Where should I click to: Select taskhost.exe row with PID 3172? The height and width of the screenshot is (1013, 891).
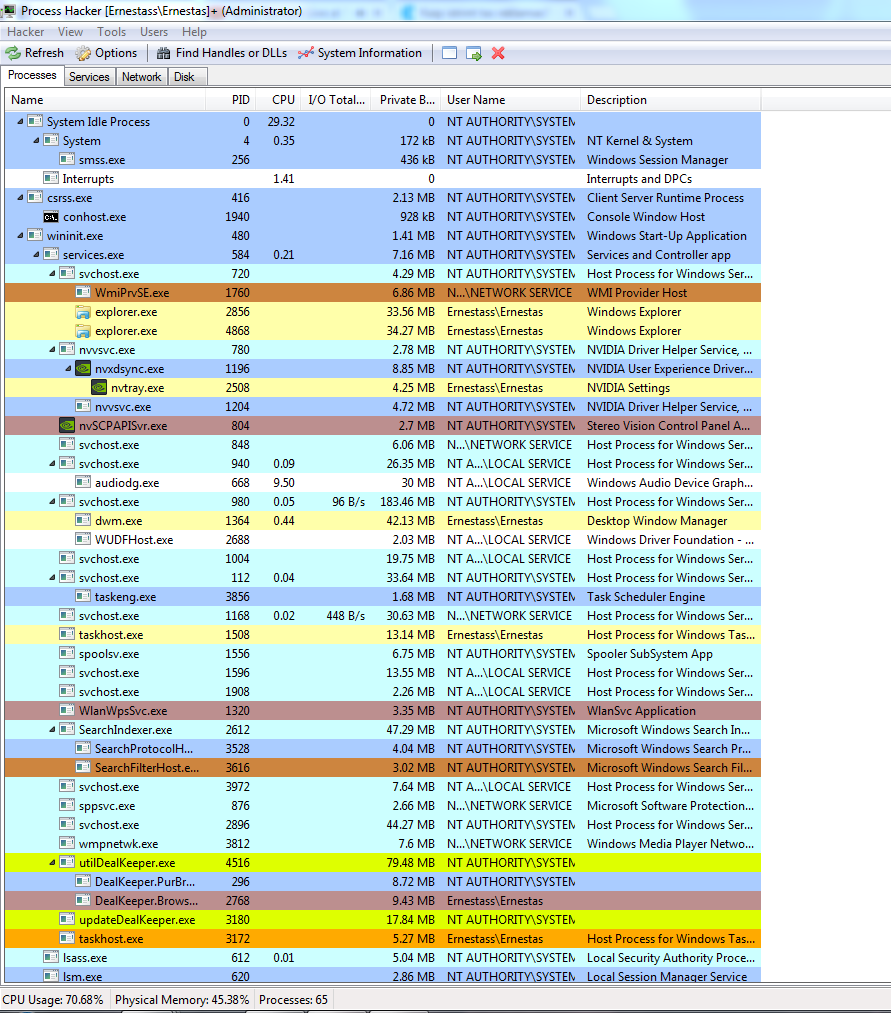[383, 939]
